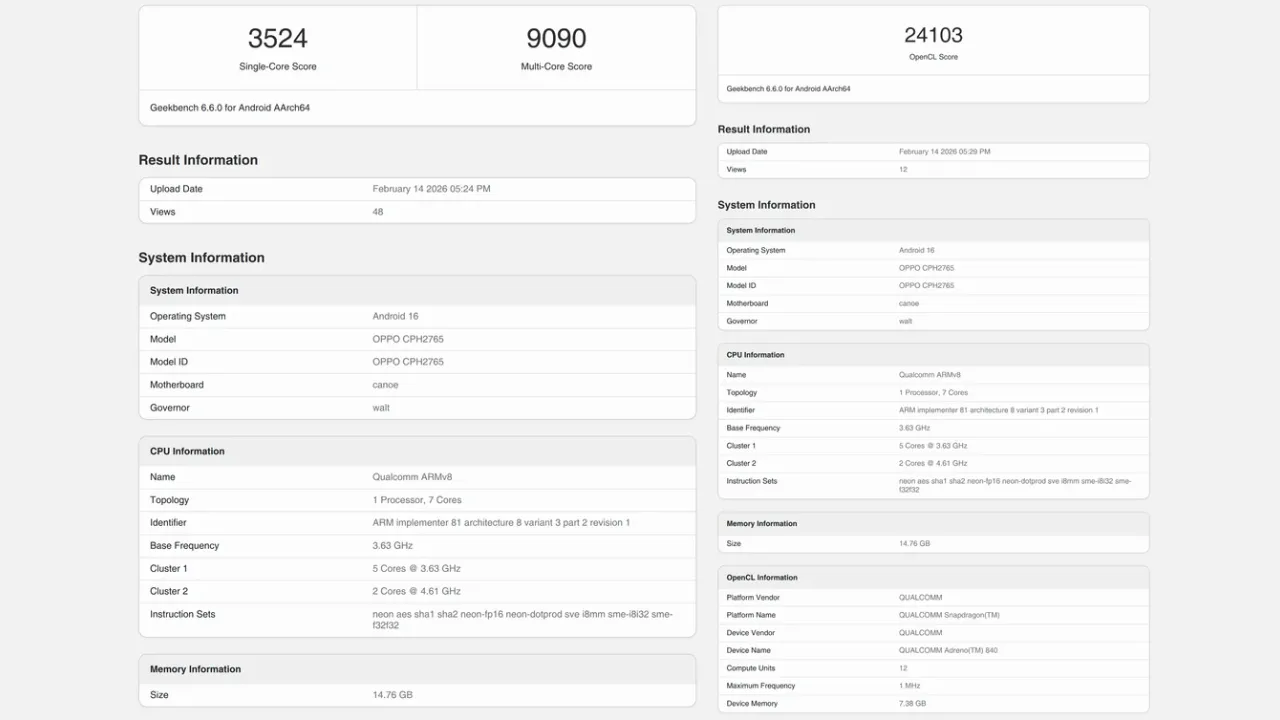Click the Maximum Frequency value 1 MHz

tap(910, 686)
